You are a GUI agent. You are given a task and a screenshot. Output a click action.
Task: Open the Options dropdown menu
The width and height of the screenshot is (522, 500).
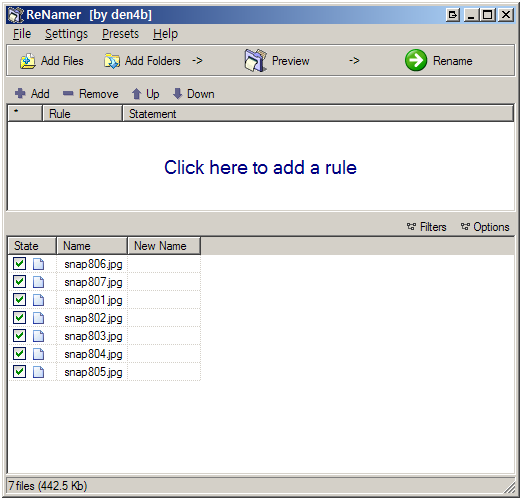point(485,227)
